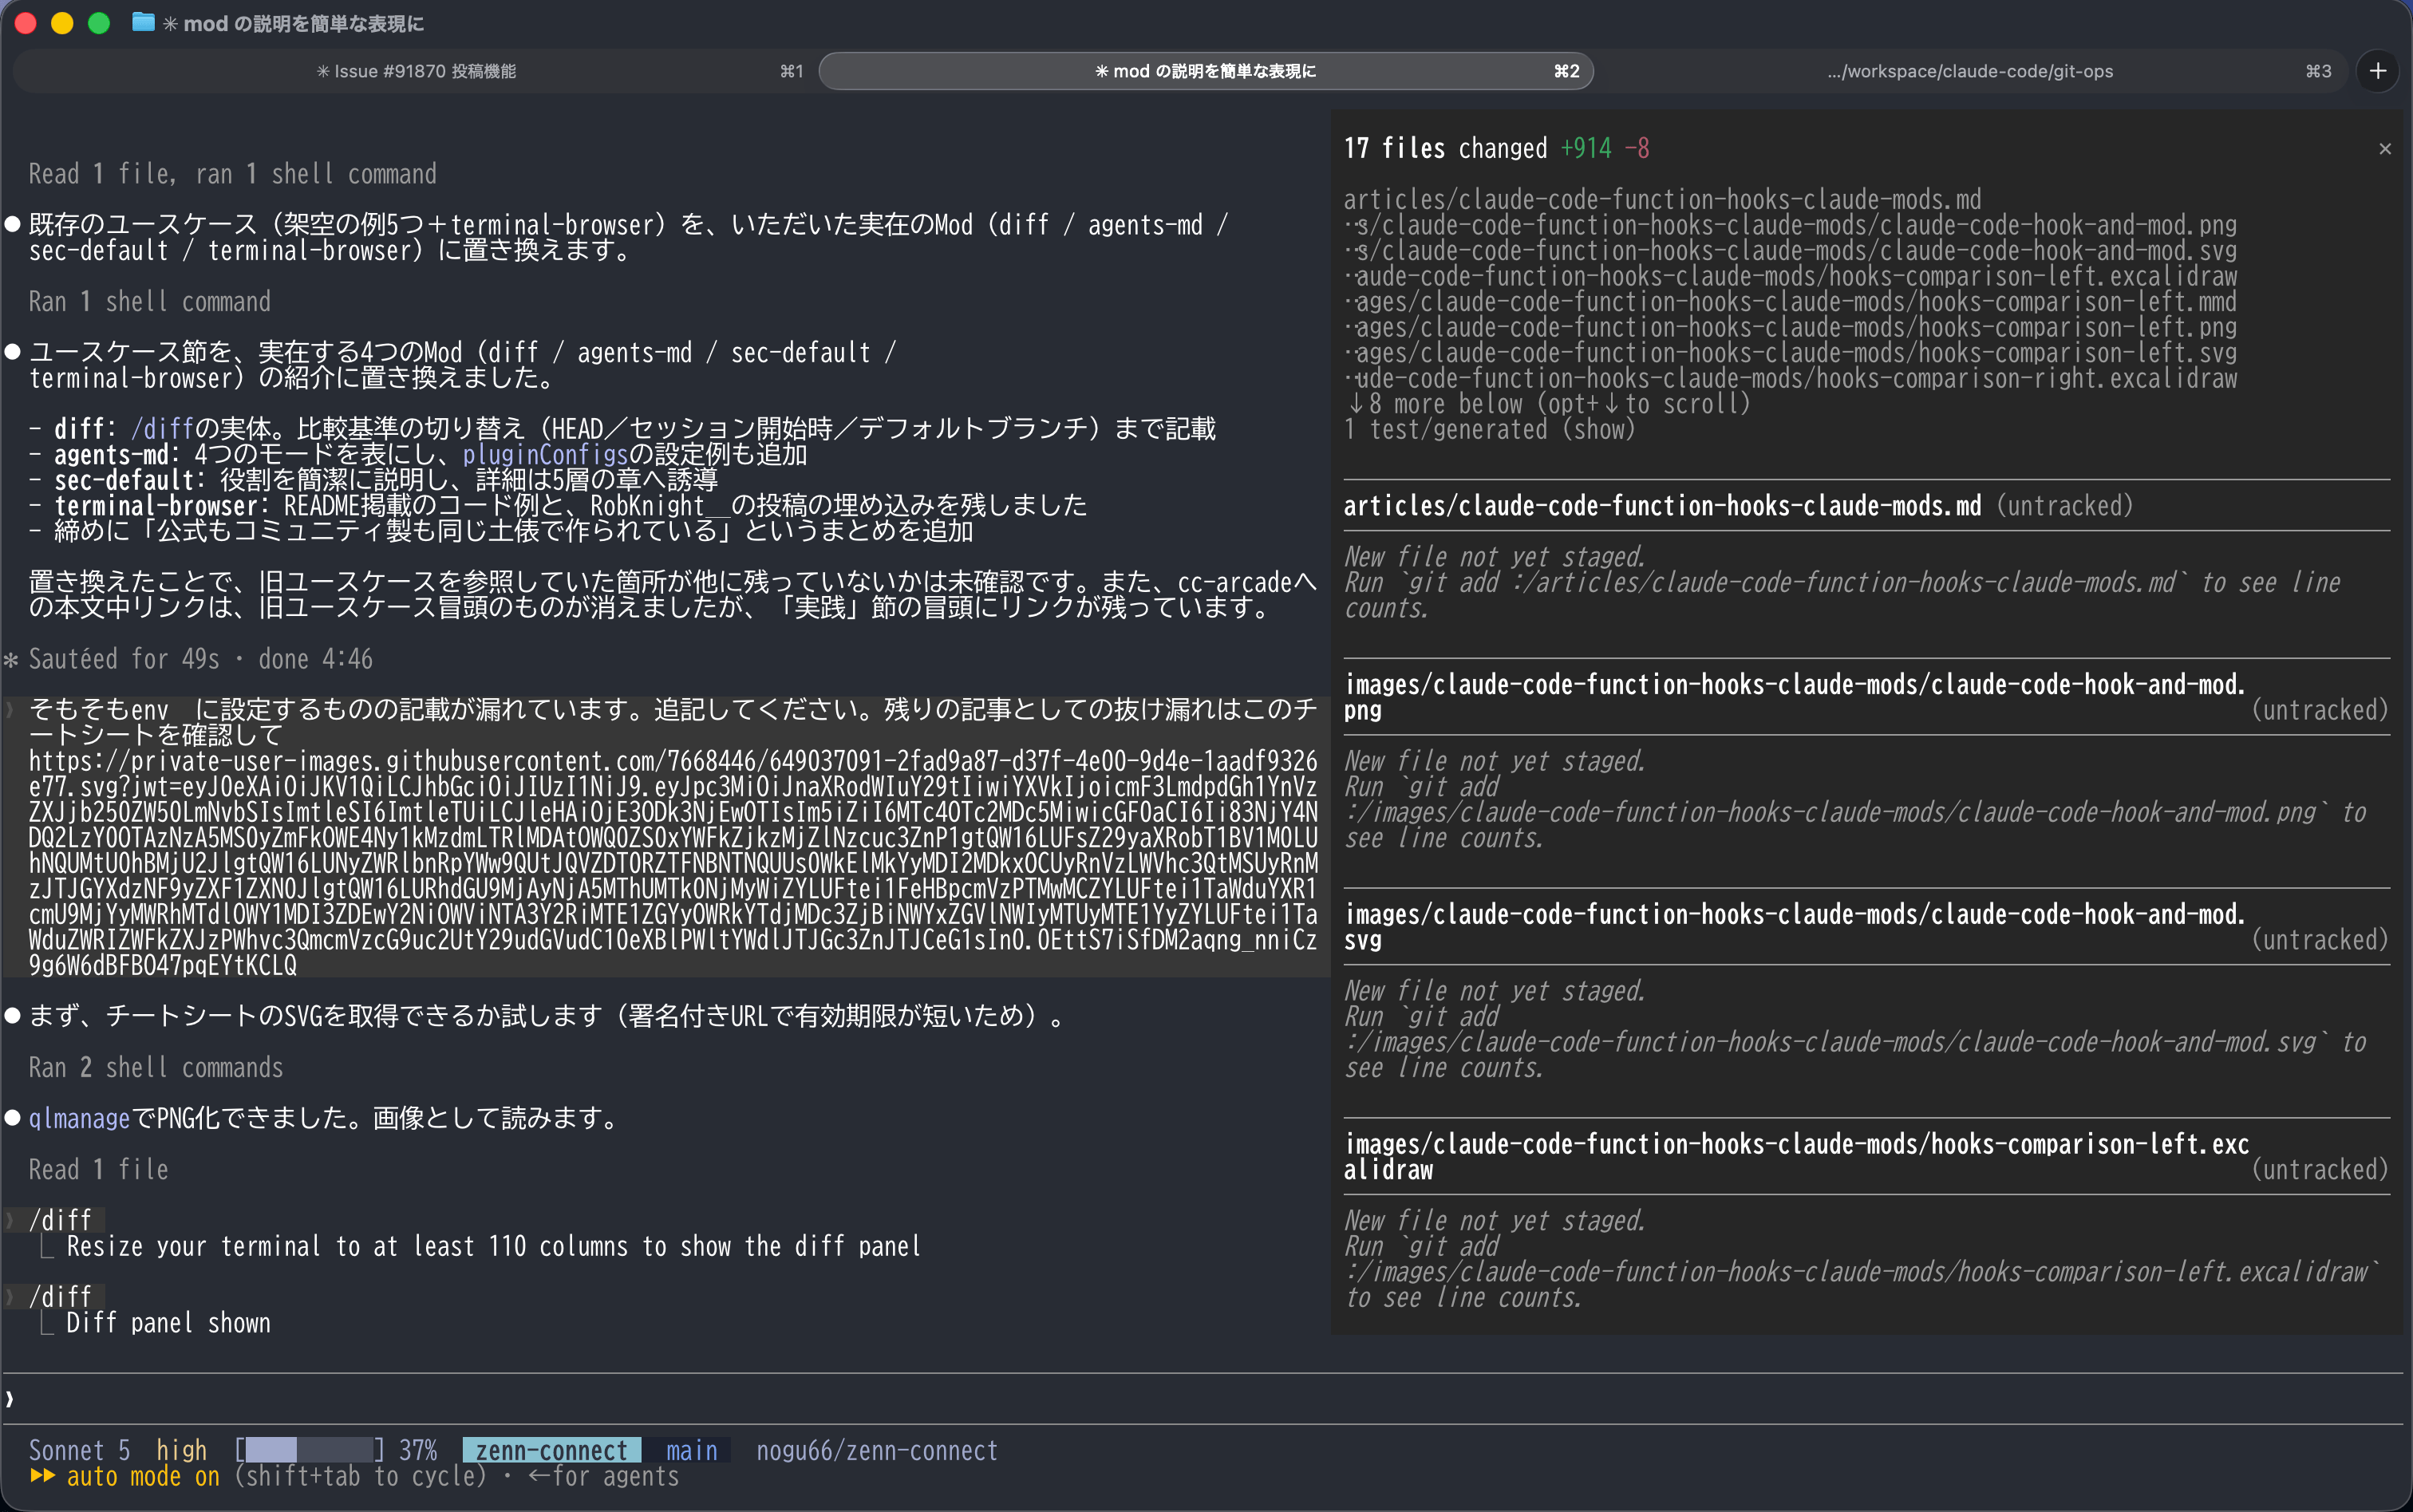Select 'hooks-comparison-left.mmd' in the file list
The height and width of the screenshot is (1512, 2413).
(x=1791, y=301)
